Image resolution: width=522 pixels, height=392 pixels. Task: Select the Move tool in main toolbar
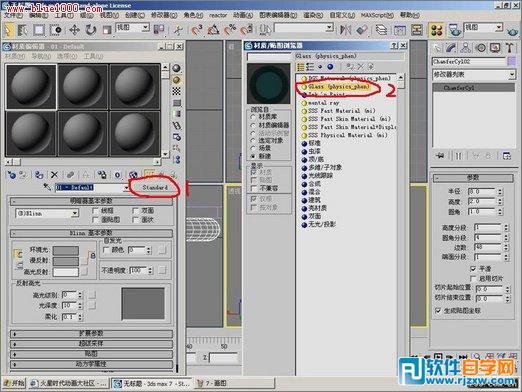[74, 30]
